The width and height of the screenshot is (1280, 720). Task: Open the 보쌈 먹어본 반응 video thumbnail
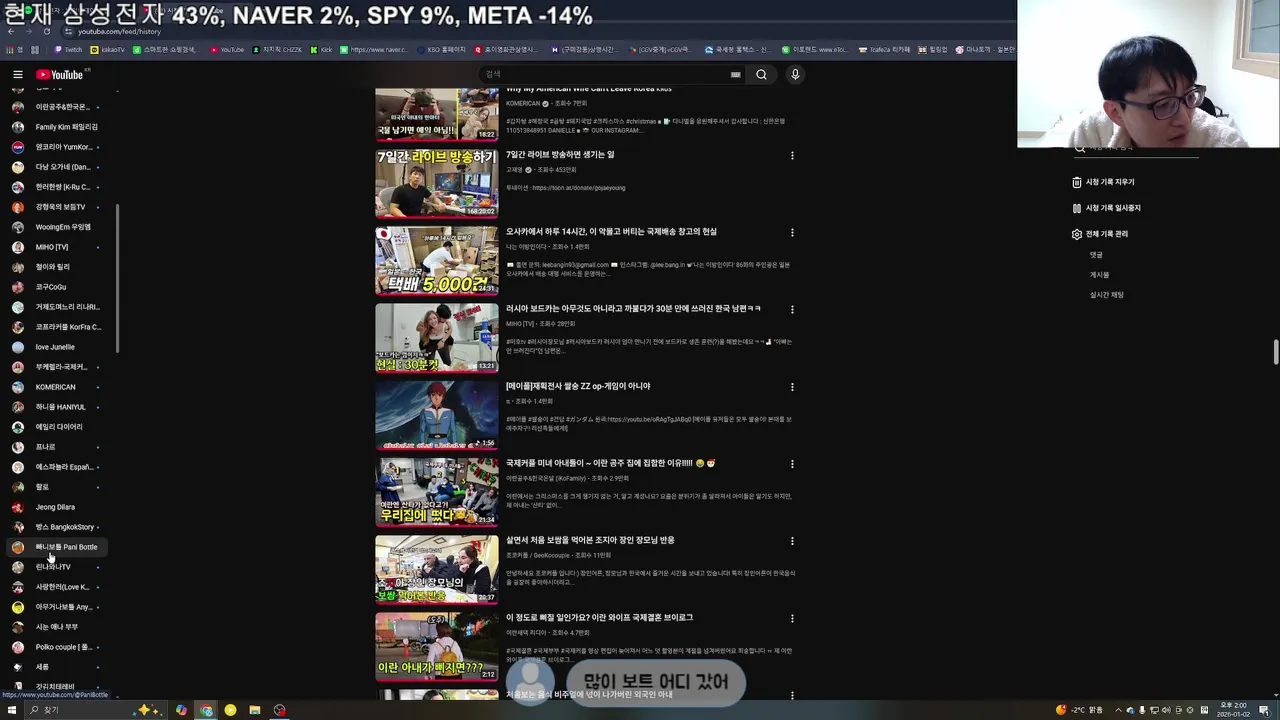(436, 568)
